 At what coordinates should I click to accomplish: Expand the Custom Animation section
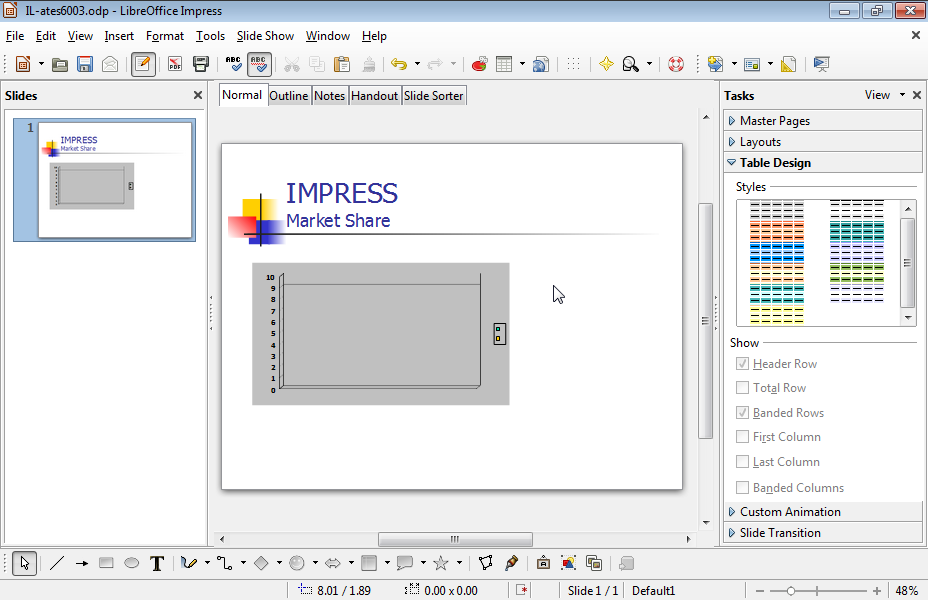pos(823,512)
